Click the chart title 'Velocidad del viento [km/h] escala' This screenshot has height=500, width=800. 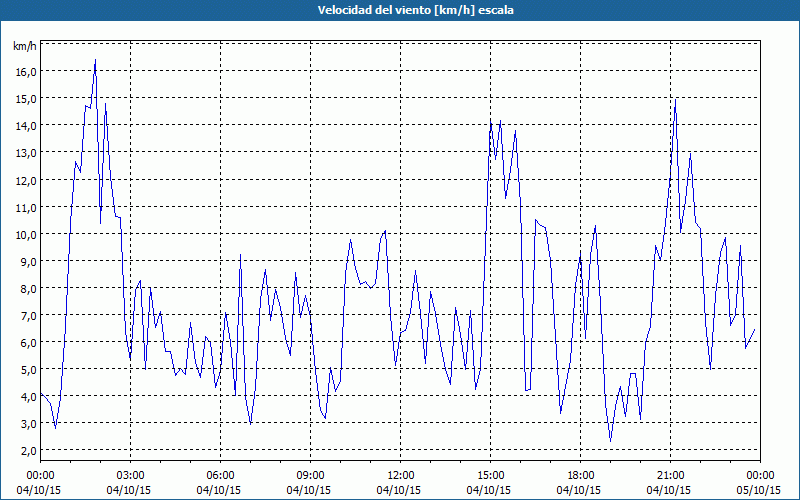pyautogui.click(x=415, y=10)
